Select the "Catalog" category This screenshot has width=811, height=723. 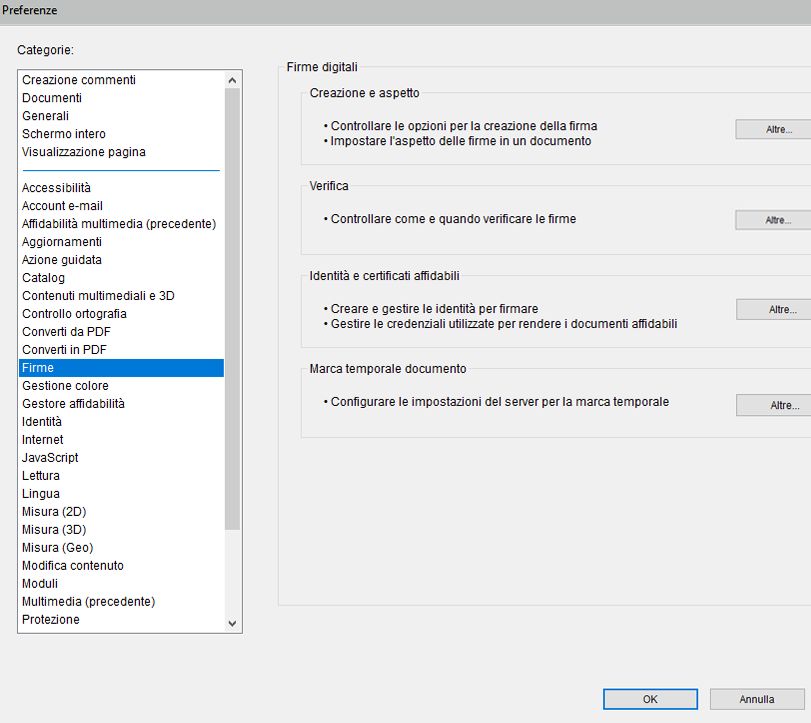(x=43, y=277)
